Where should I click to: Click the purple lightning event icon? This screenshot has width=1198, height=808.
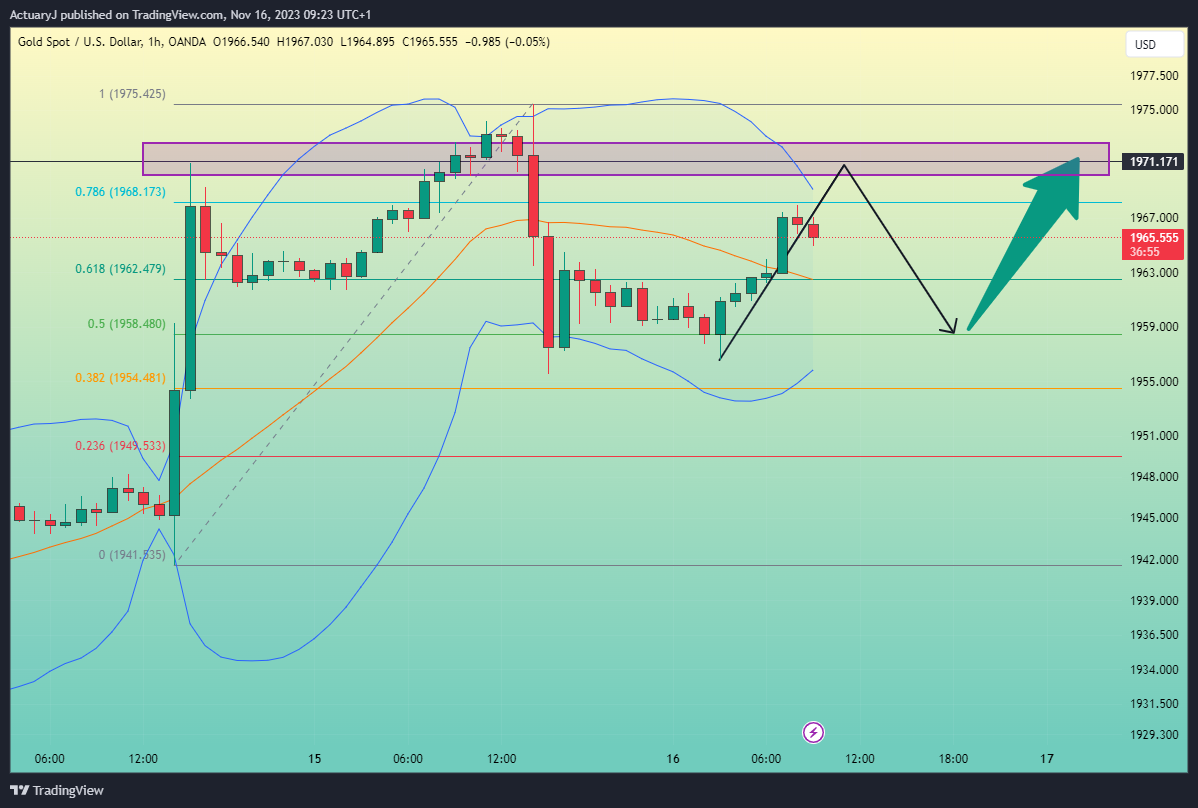813,733
